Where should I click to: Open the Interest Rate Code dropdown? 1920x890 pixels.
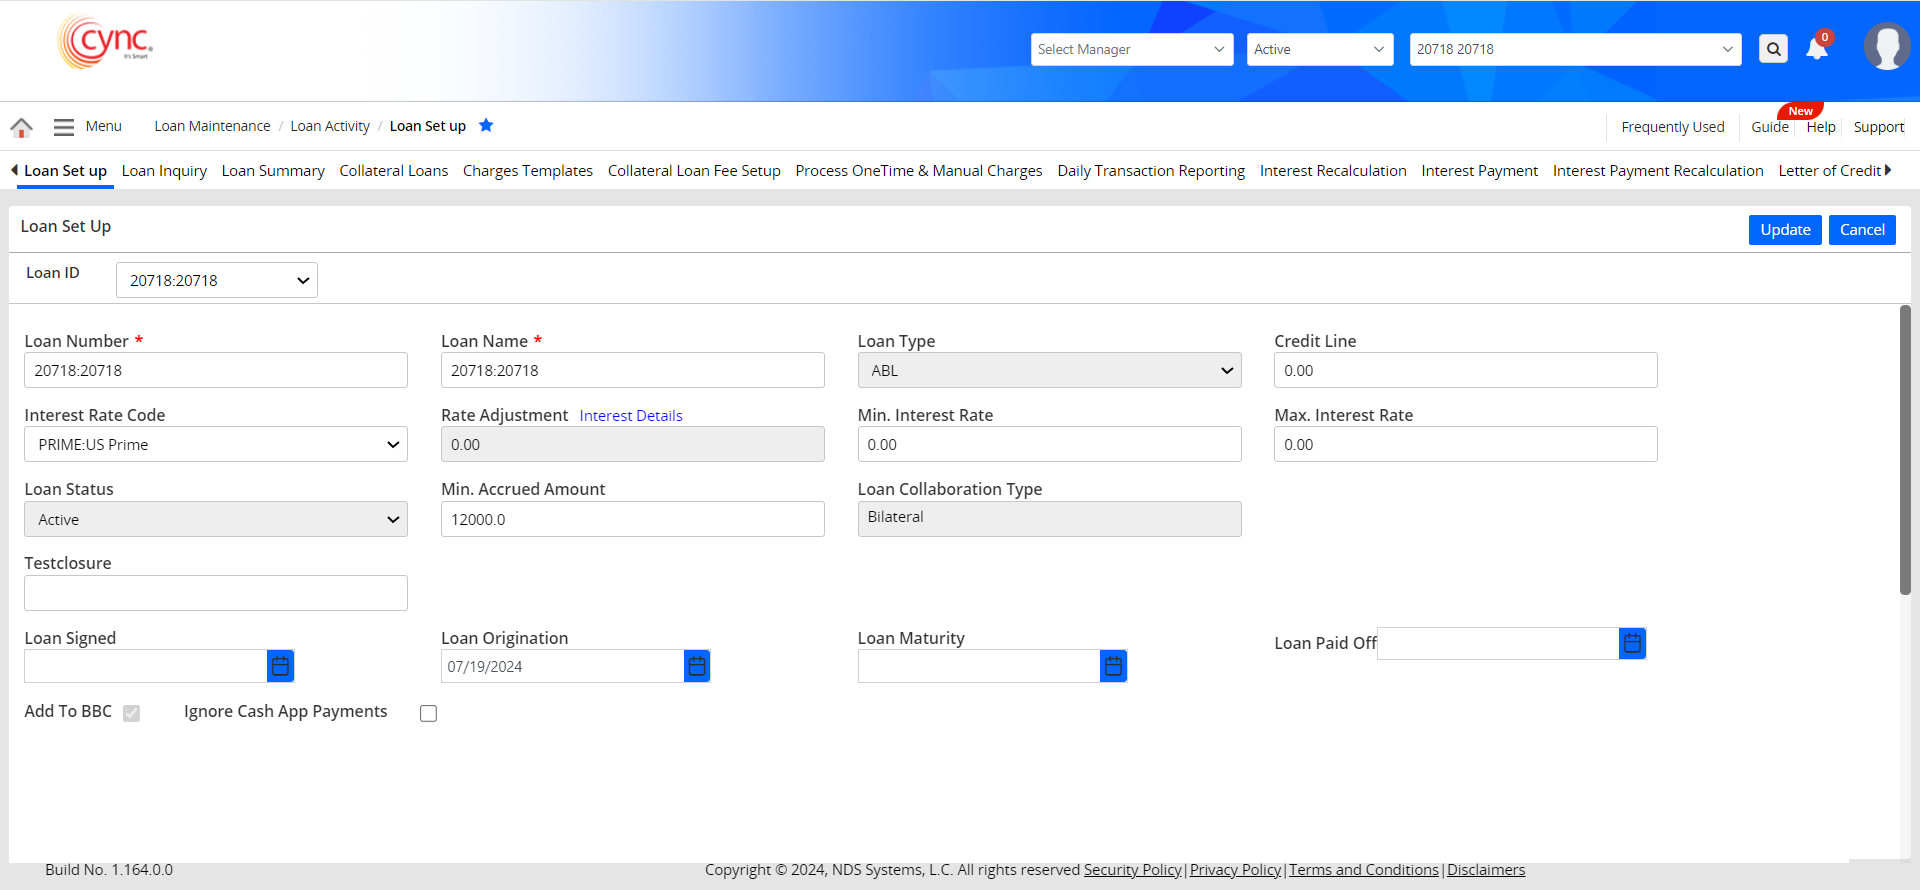[216, 445]
